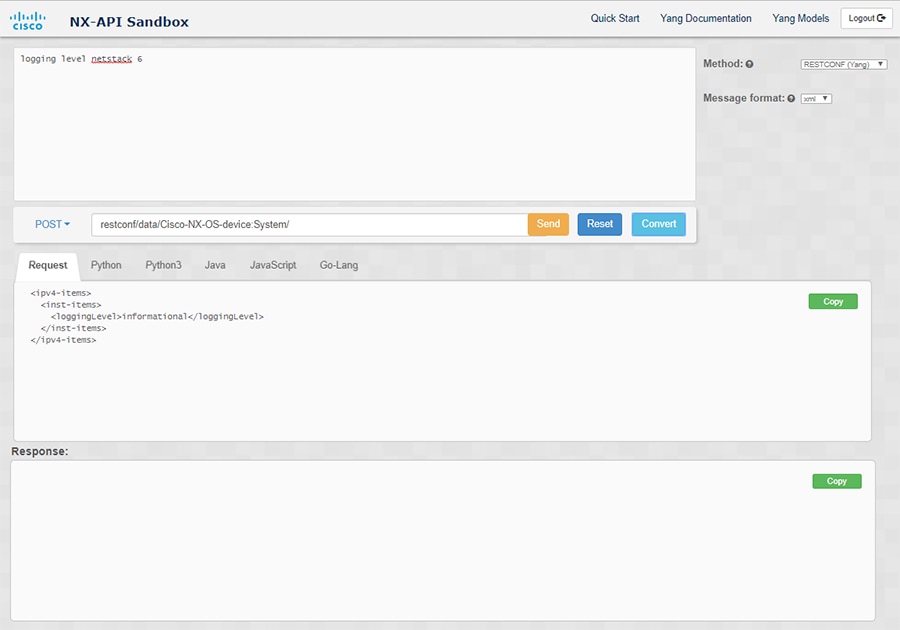Copy the Request payload
Screen dimensions: 900x630
832,301
